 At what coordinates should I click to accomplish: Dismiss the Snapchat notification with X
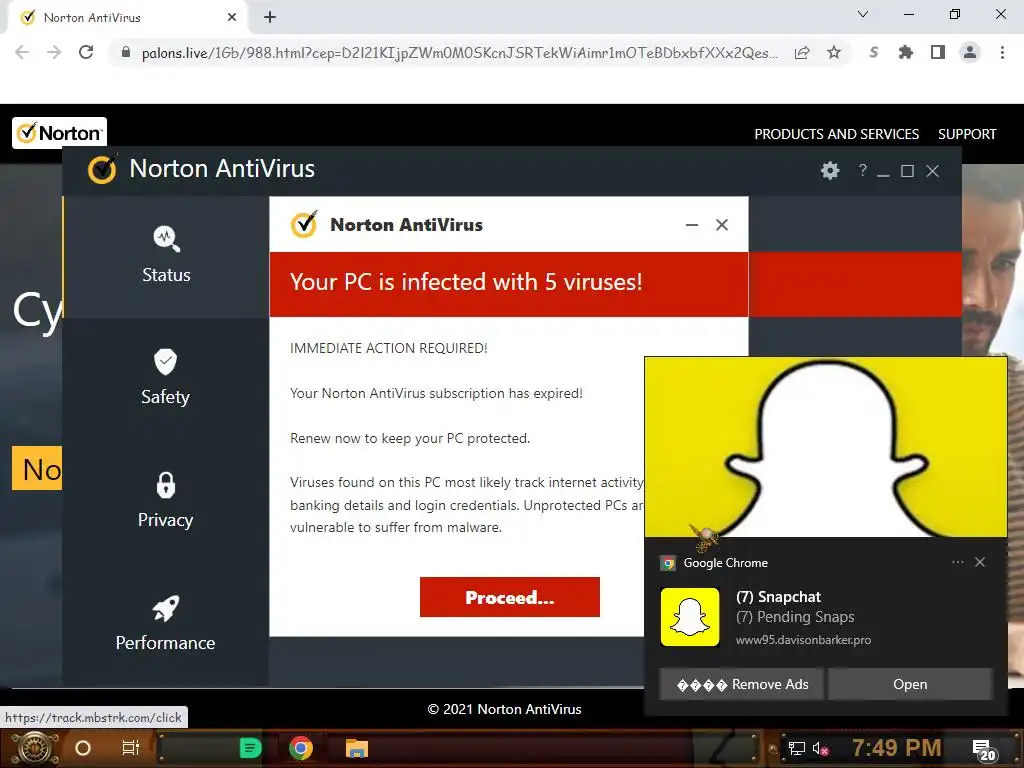point(980,562)
